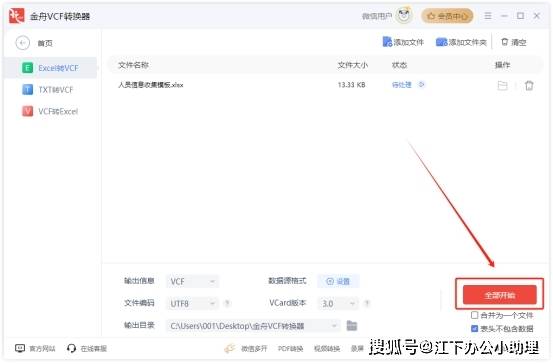The height and width of the screenshot is (364, 553).
Task: Expand the 输出目录 path dropdown
Action: [334, 326]
